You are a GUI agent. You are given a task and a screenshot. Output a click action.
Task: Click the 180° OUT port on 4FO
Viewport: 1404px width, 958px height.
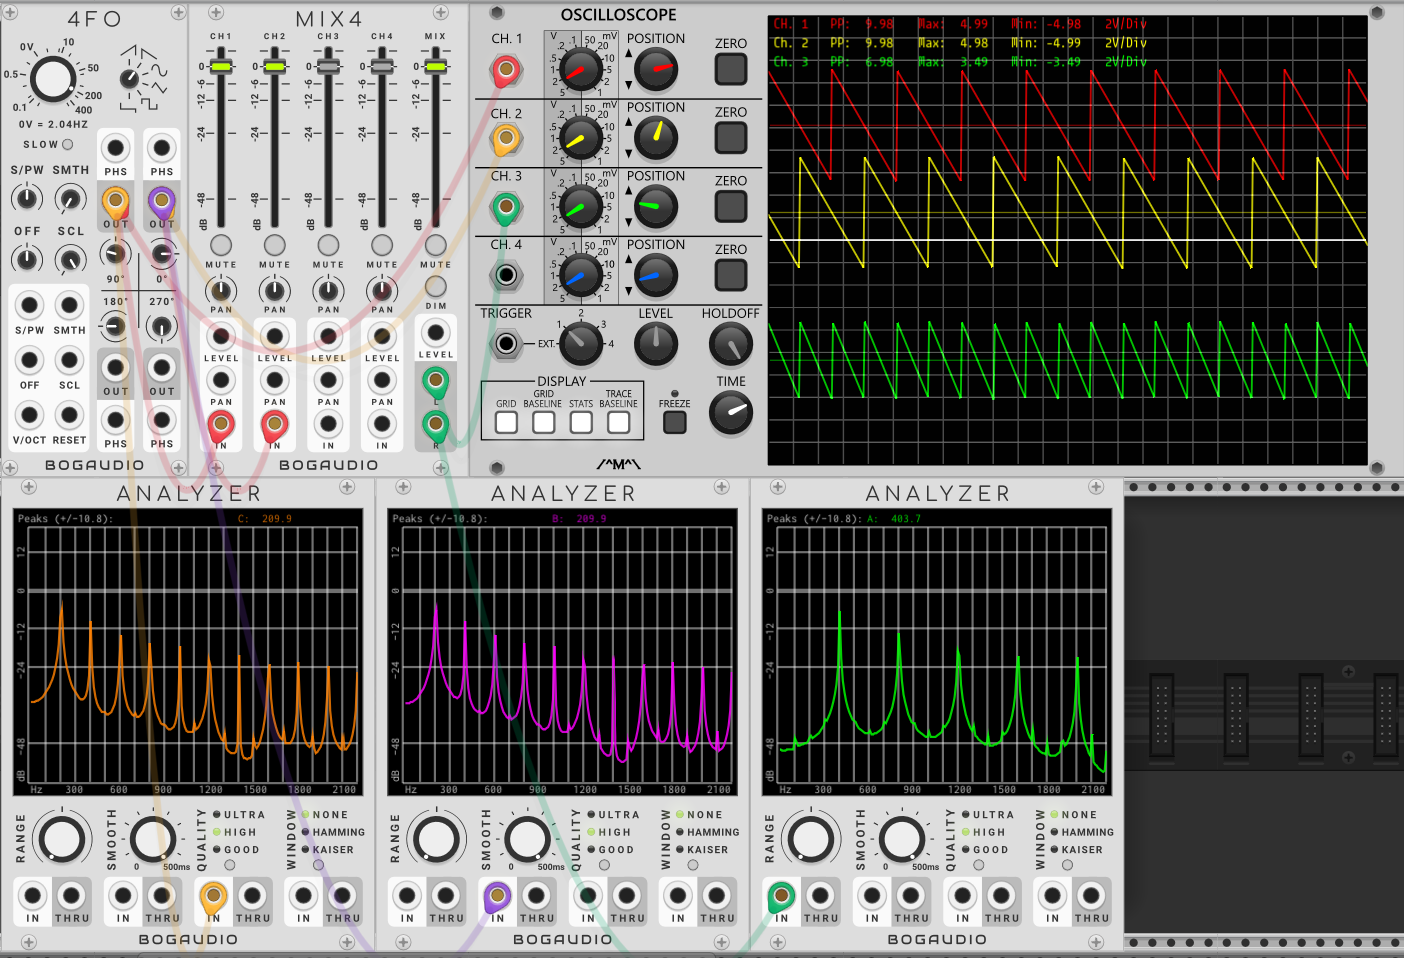pyautogui.click(x=116, y=369)
